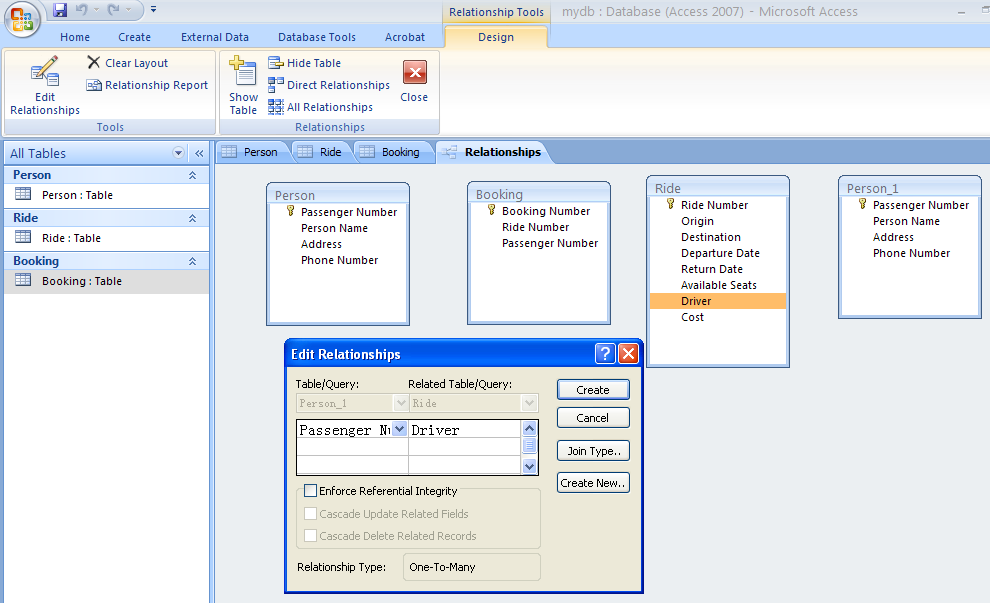Screen dimensions: 990x603
Task: Open the All Tables pane dropdown
Action: [x=179, y=153]
